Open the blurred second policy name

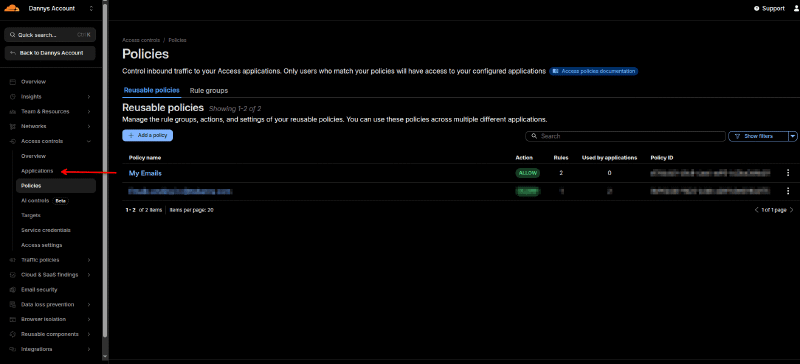point(180,191)
